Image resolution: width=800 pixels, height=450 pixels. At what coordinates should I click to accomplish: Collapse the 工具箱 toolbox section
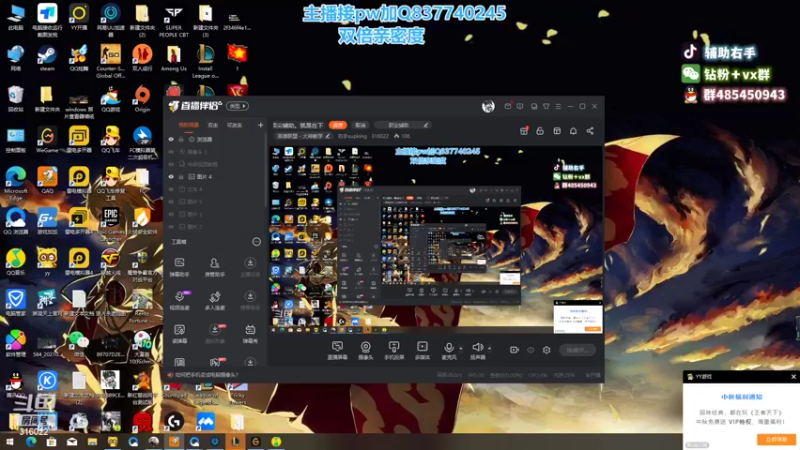point(256,242)
